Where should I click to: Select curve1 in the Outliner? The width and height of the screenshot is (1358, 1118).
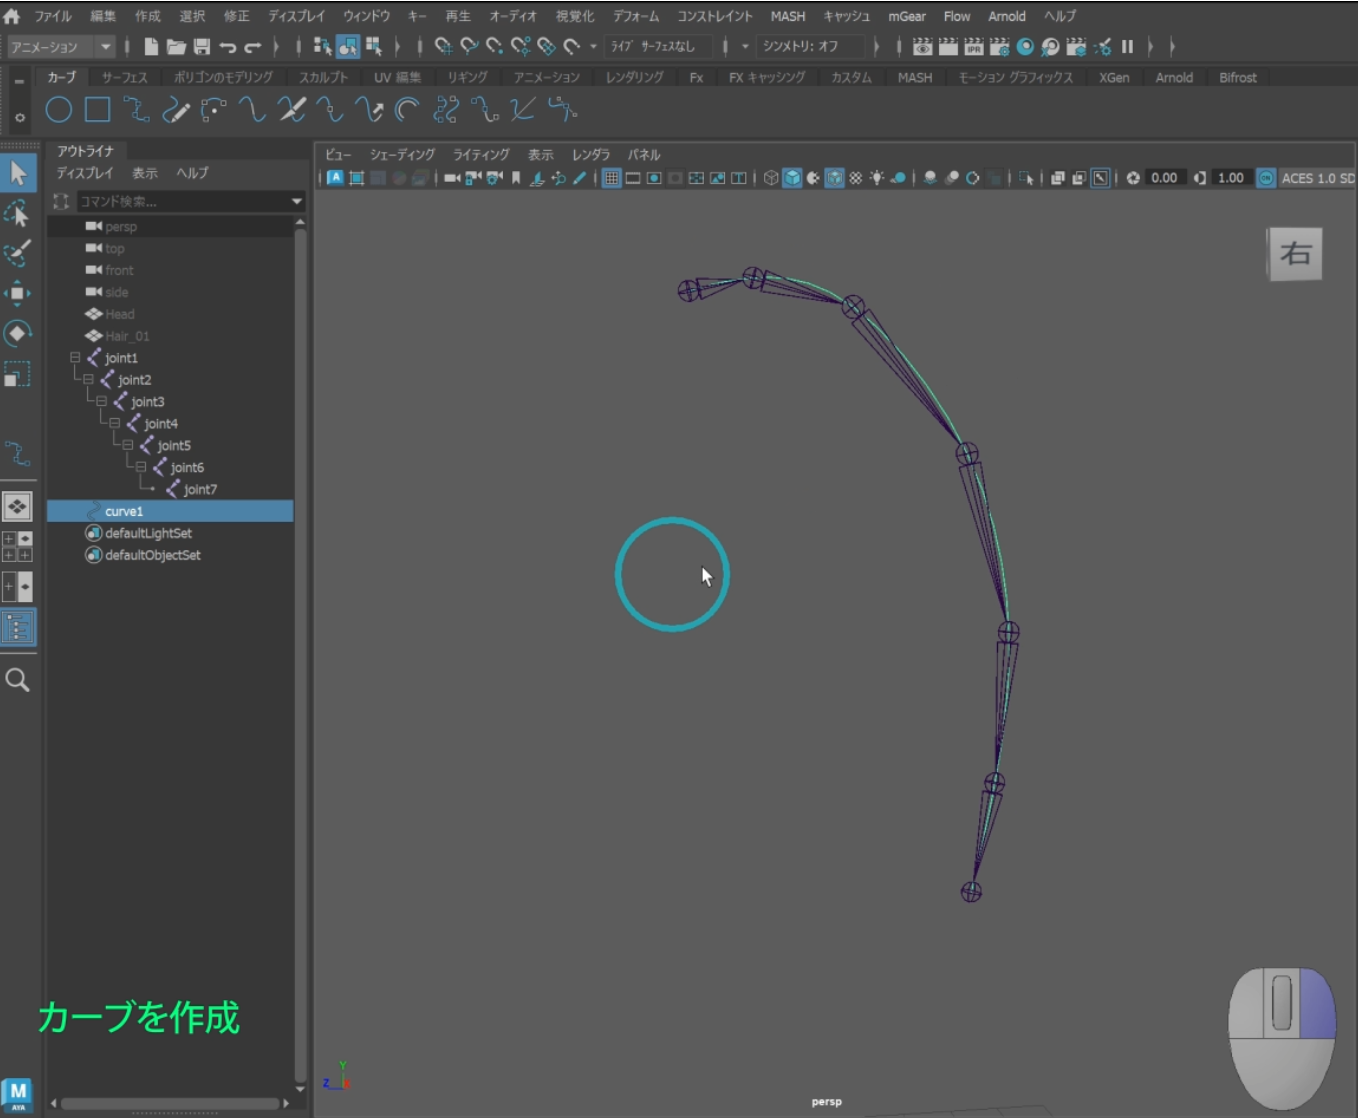pos(124,511)
